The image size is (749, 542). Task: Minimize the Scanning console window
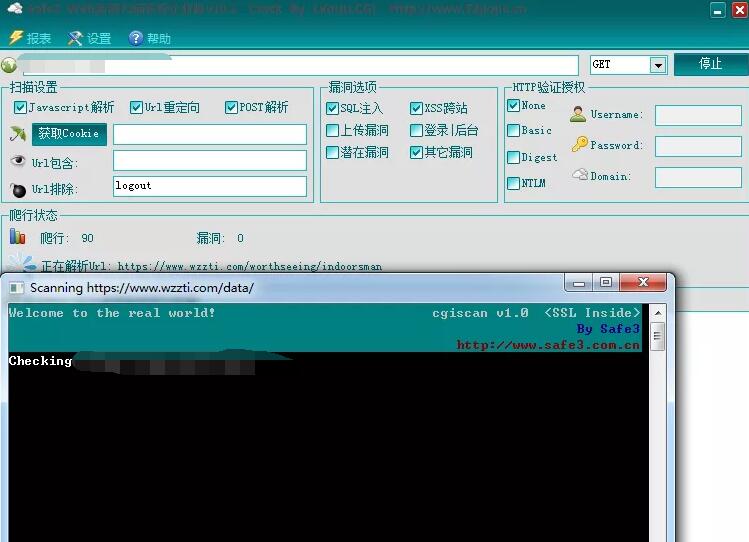point(579,283)
